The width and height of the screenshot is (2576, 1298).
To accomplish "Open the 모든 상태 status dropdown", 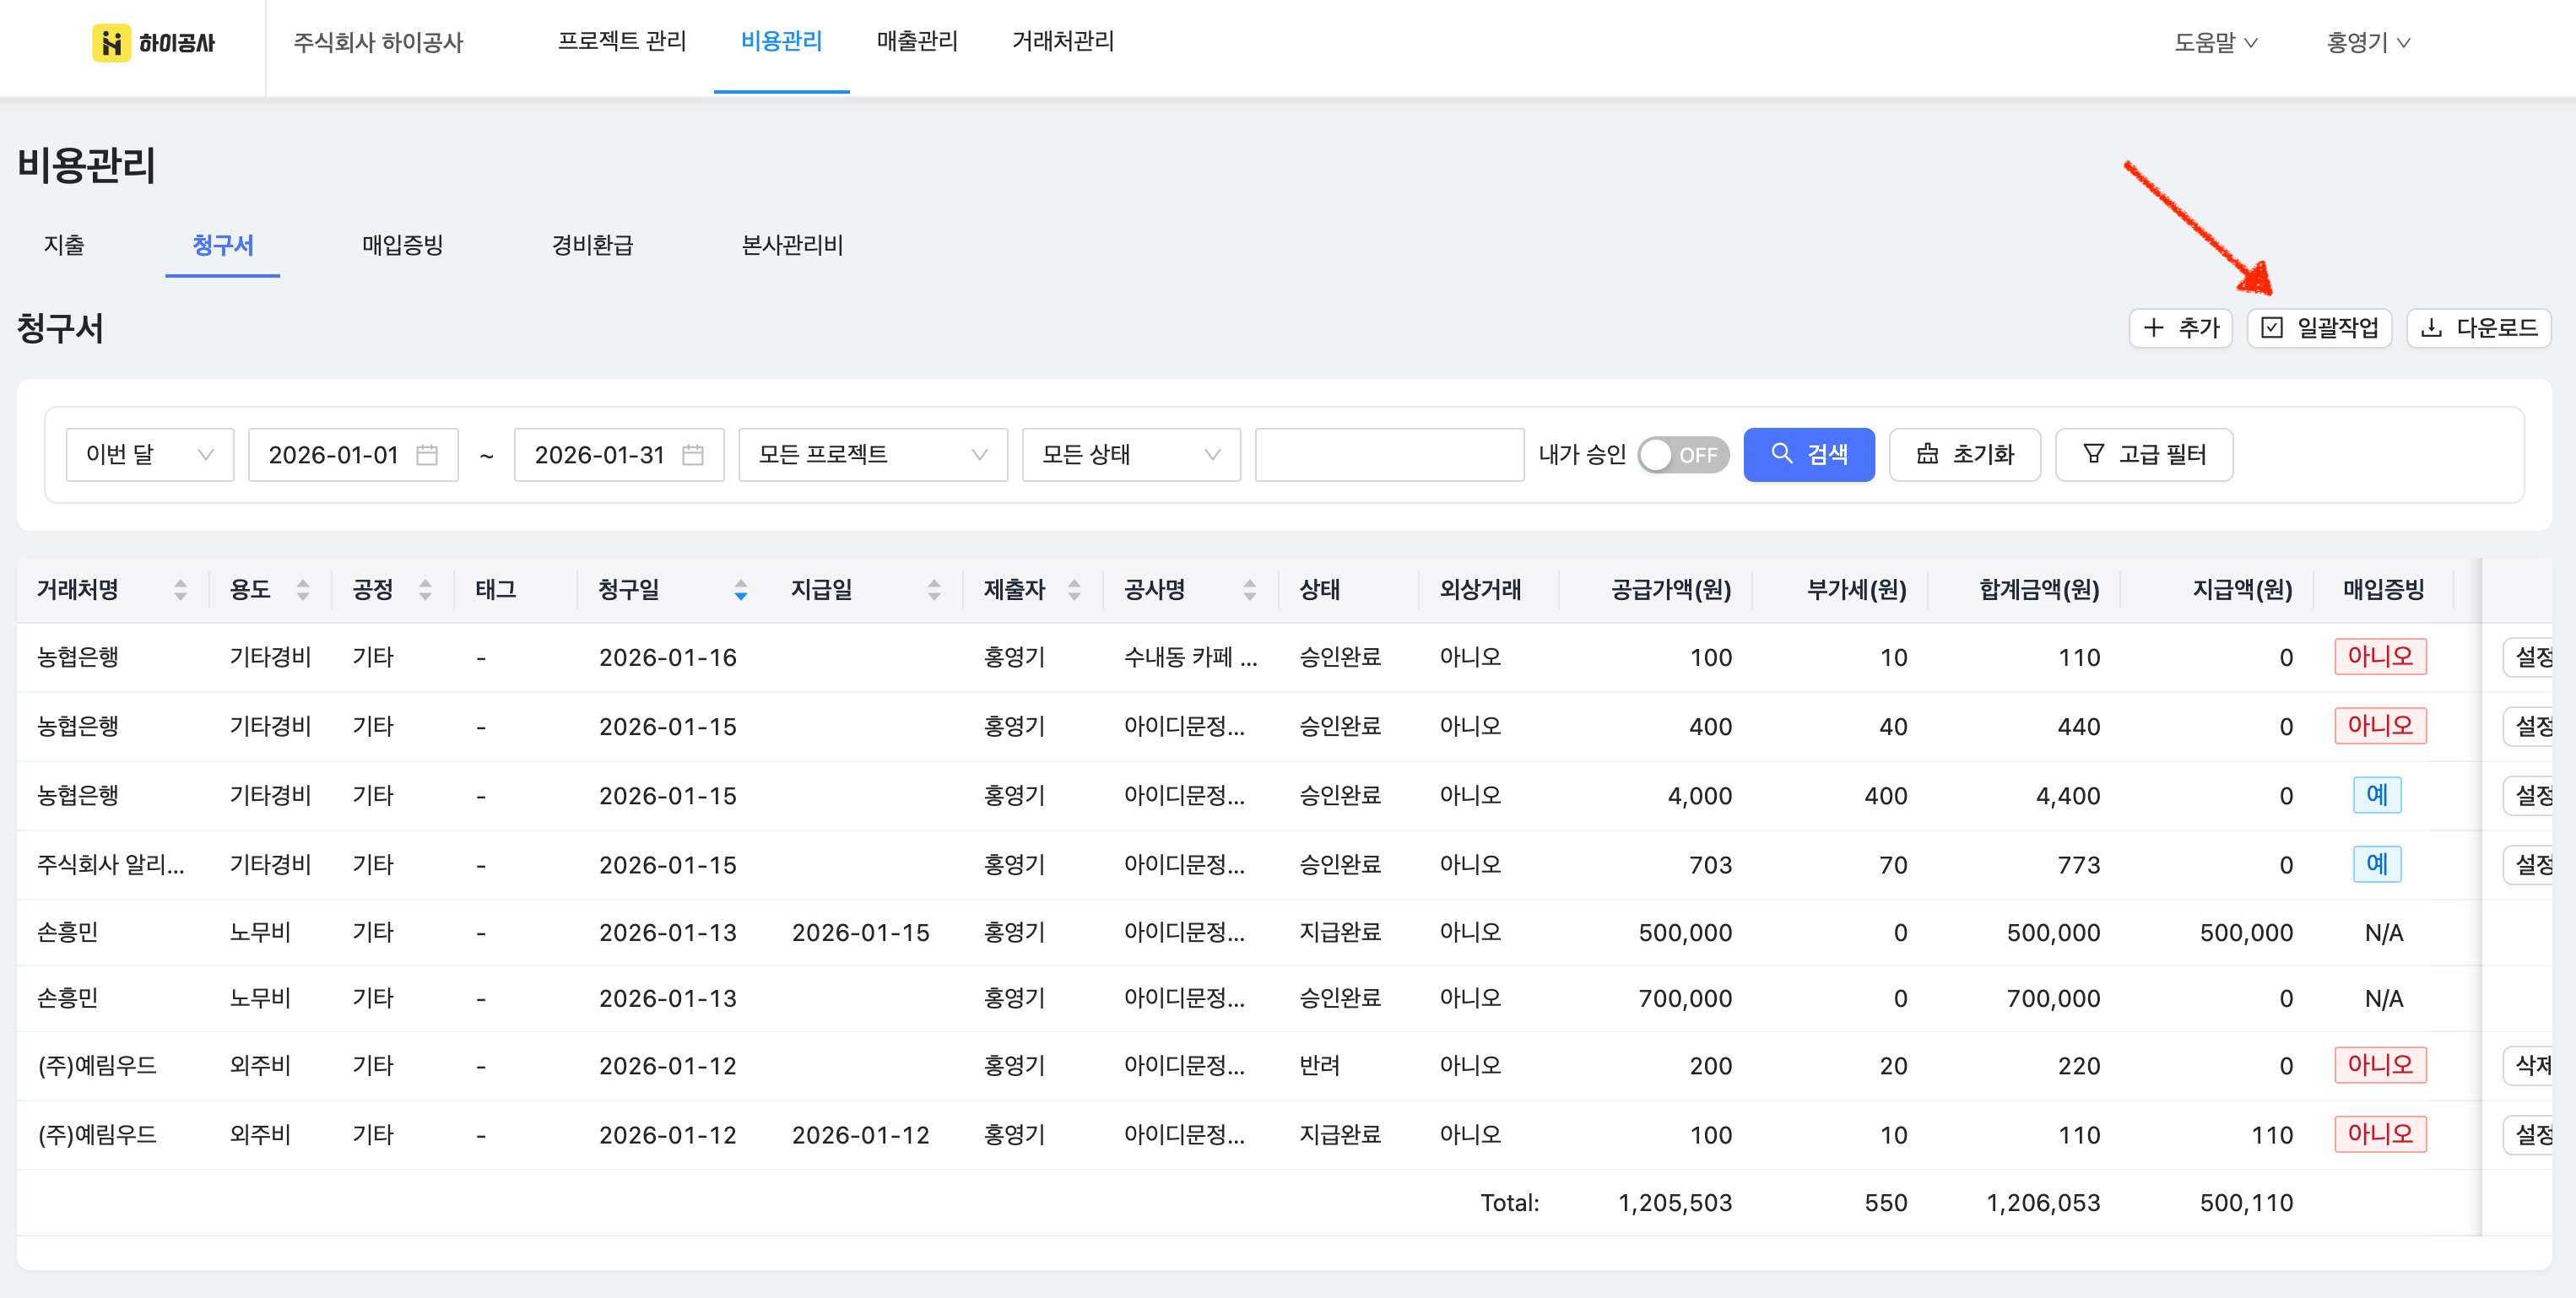I will (1130, 455).
